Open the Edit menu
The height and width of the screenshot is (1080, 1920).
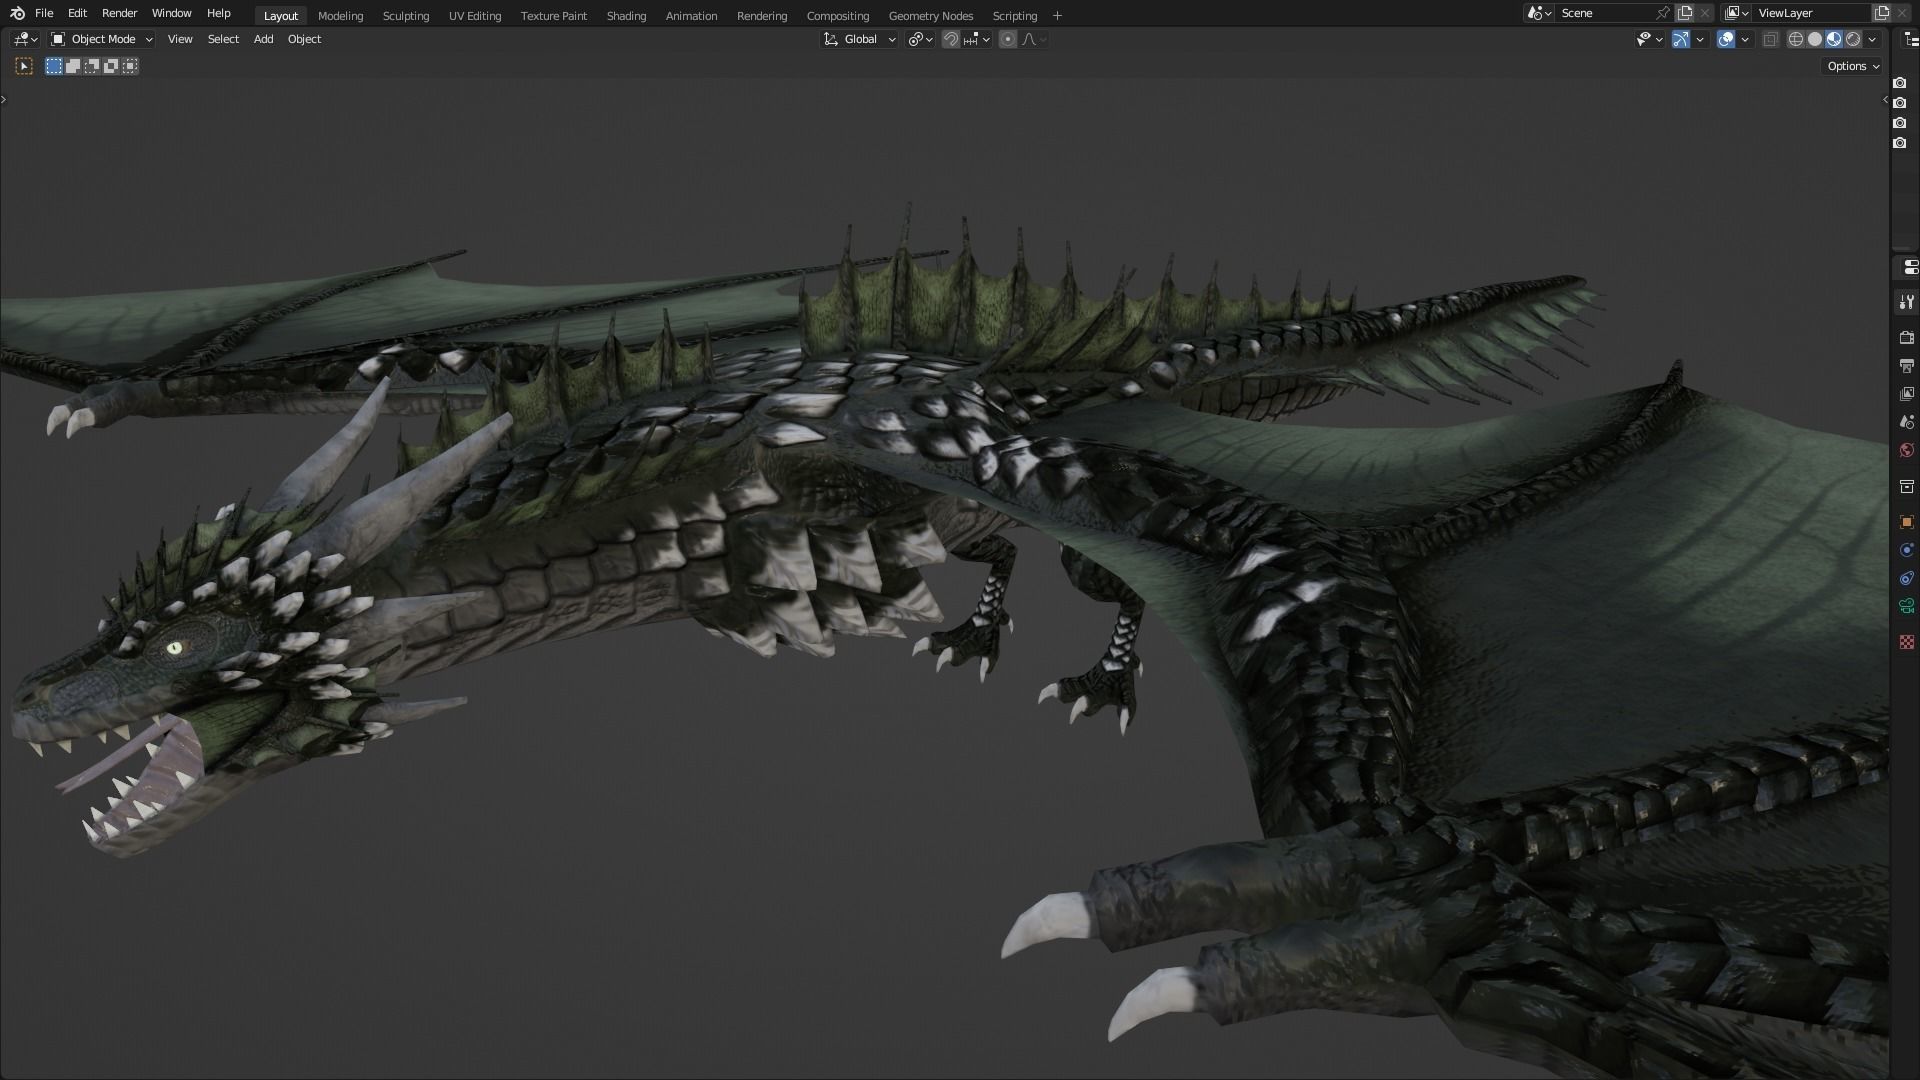[x=77, y=13]
